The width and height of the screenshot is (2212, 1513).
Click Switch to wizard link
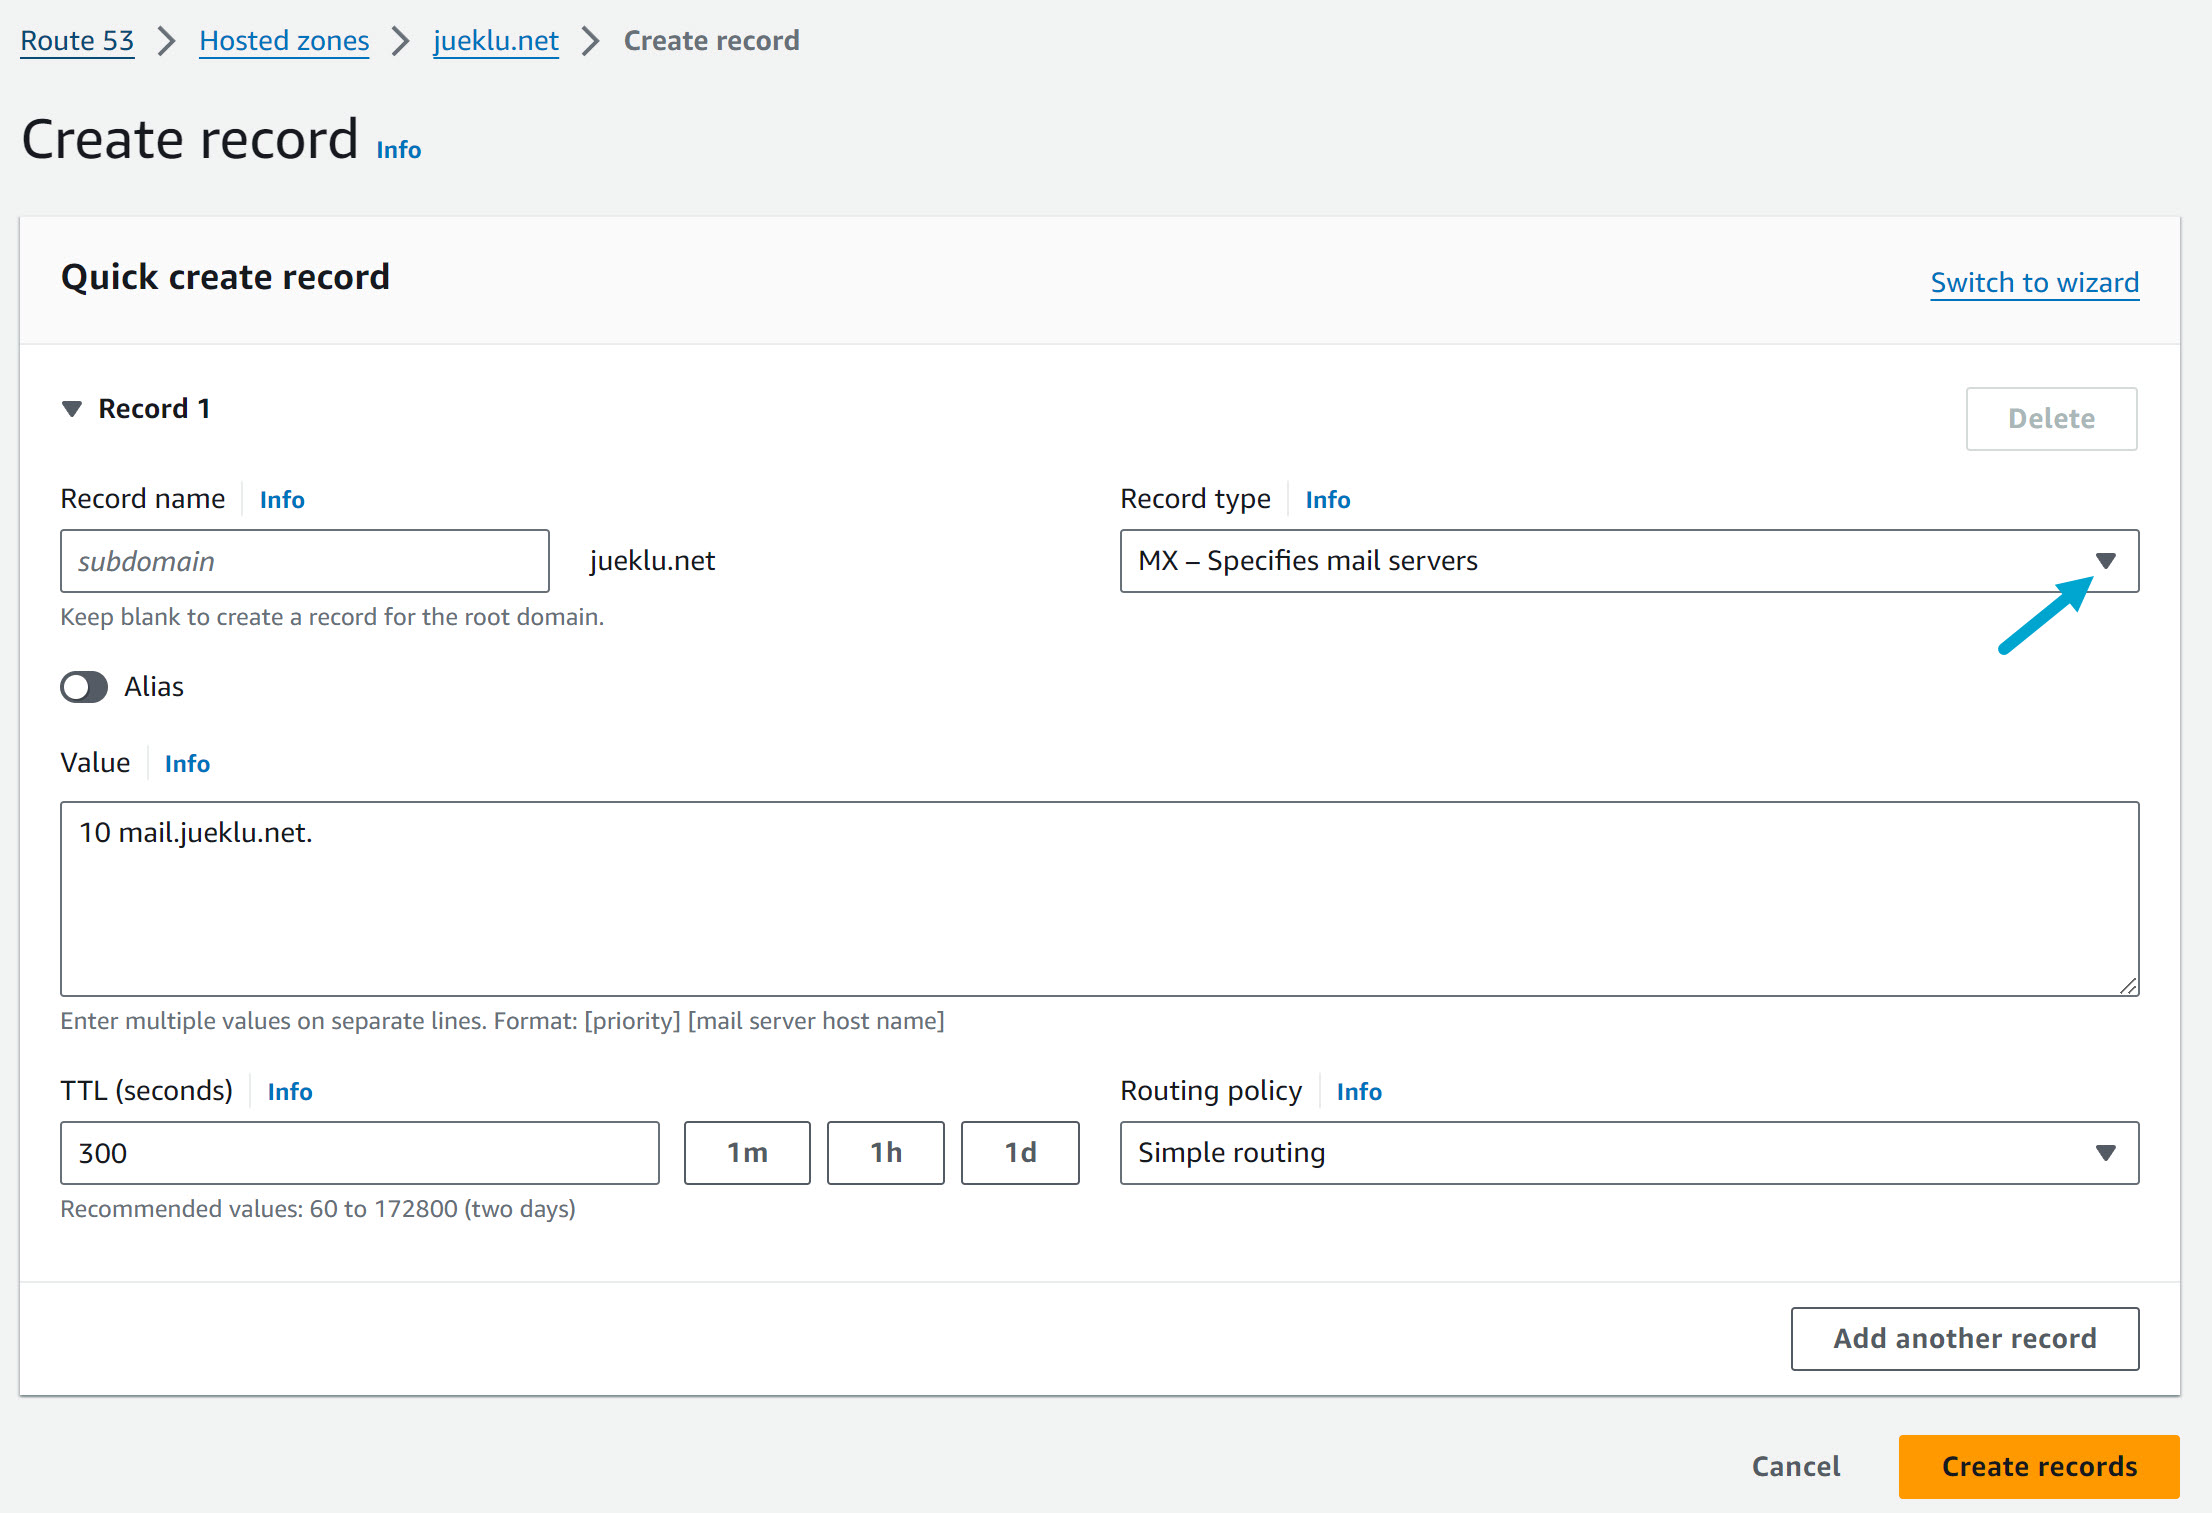click(x=2034, y=283)
